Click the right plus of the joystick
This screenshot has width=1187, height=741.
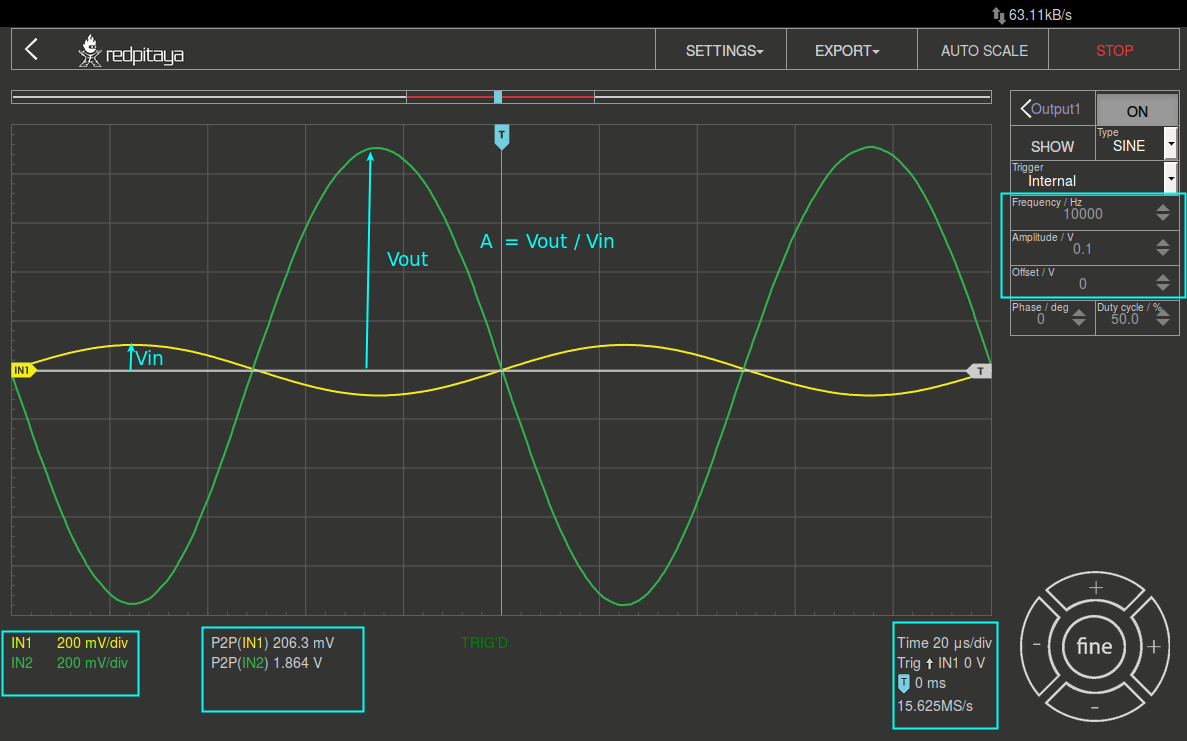pos(1154,647)
